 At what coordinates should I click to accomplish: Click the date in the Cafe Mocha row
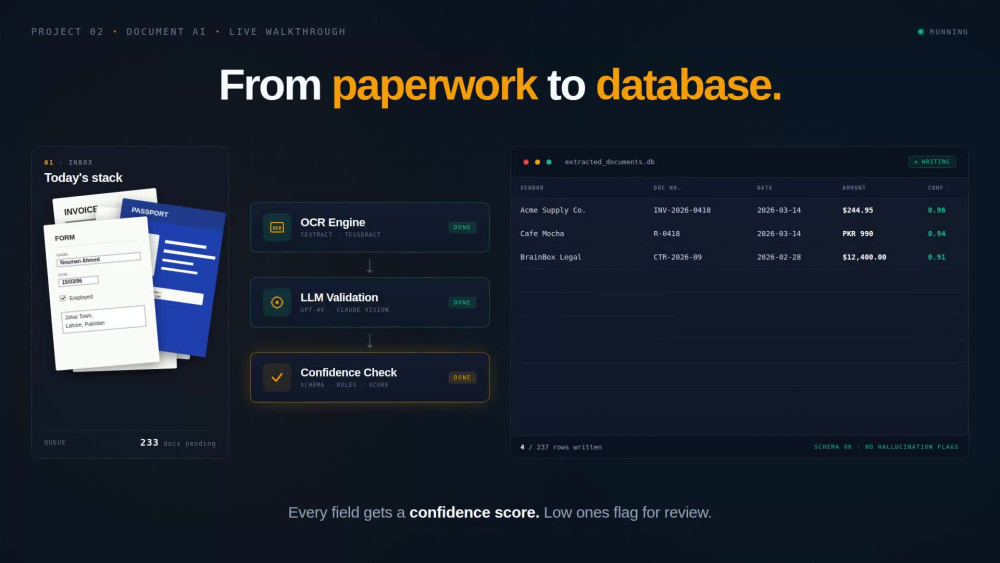(x=779, y=234)
